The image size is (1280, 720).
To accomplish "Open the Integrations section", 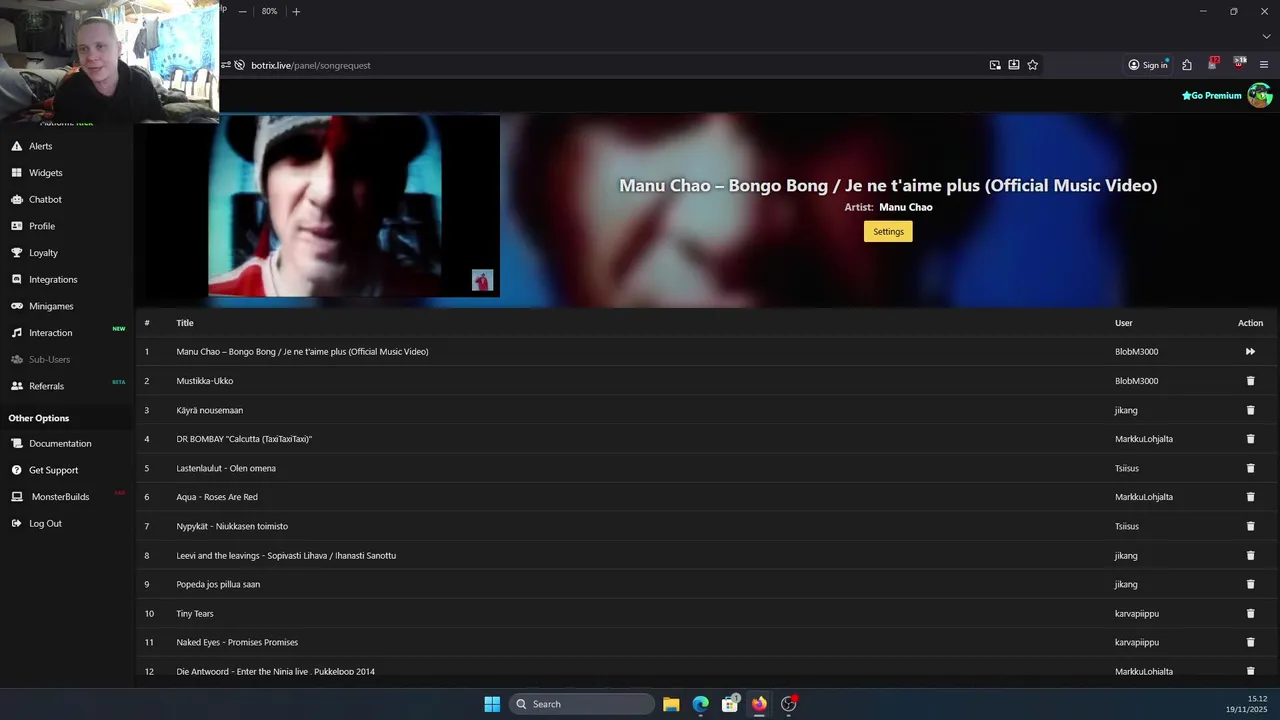I will [x=52, y=279].
